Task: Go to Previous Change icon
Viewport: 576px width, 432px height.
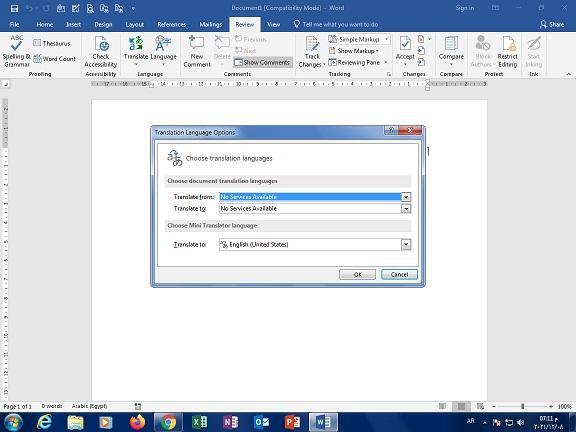Action: point(422,51)
